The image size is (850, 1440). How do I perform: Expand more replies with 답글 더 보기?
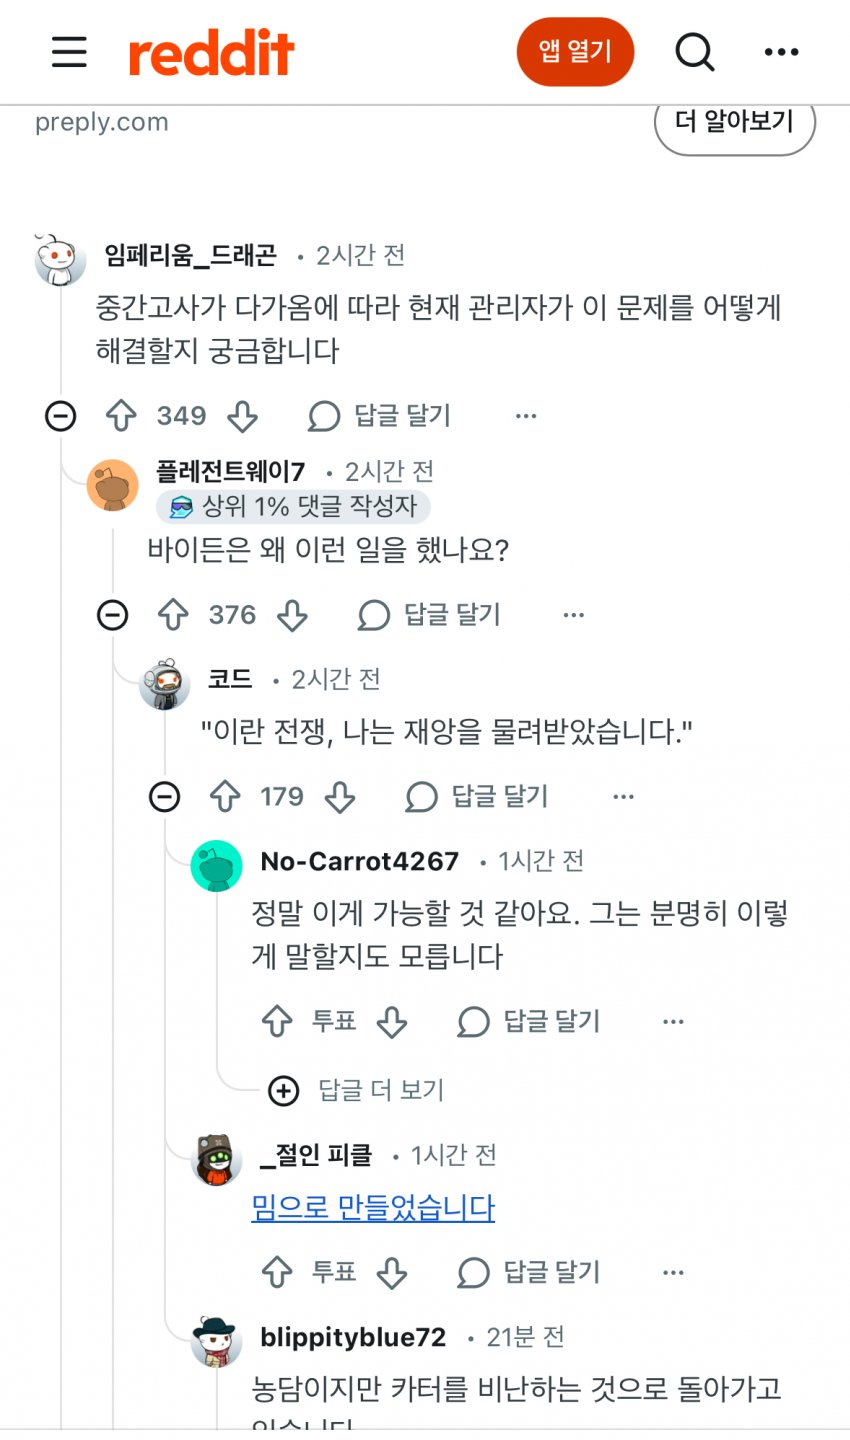point(356,1090)
